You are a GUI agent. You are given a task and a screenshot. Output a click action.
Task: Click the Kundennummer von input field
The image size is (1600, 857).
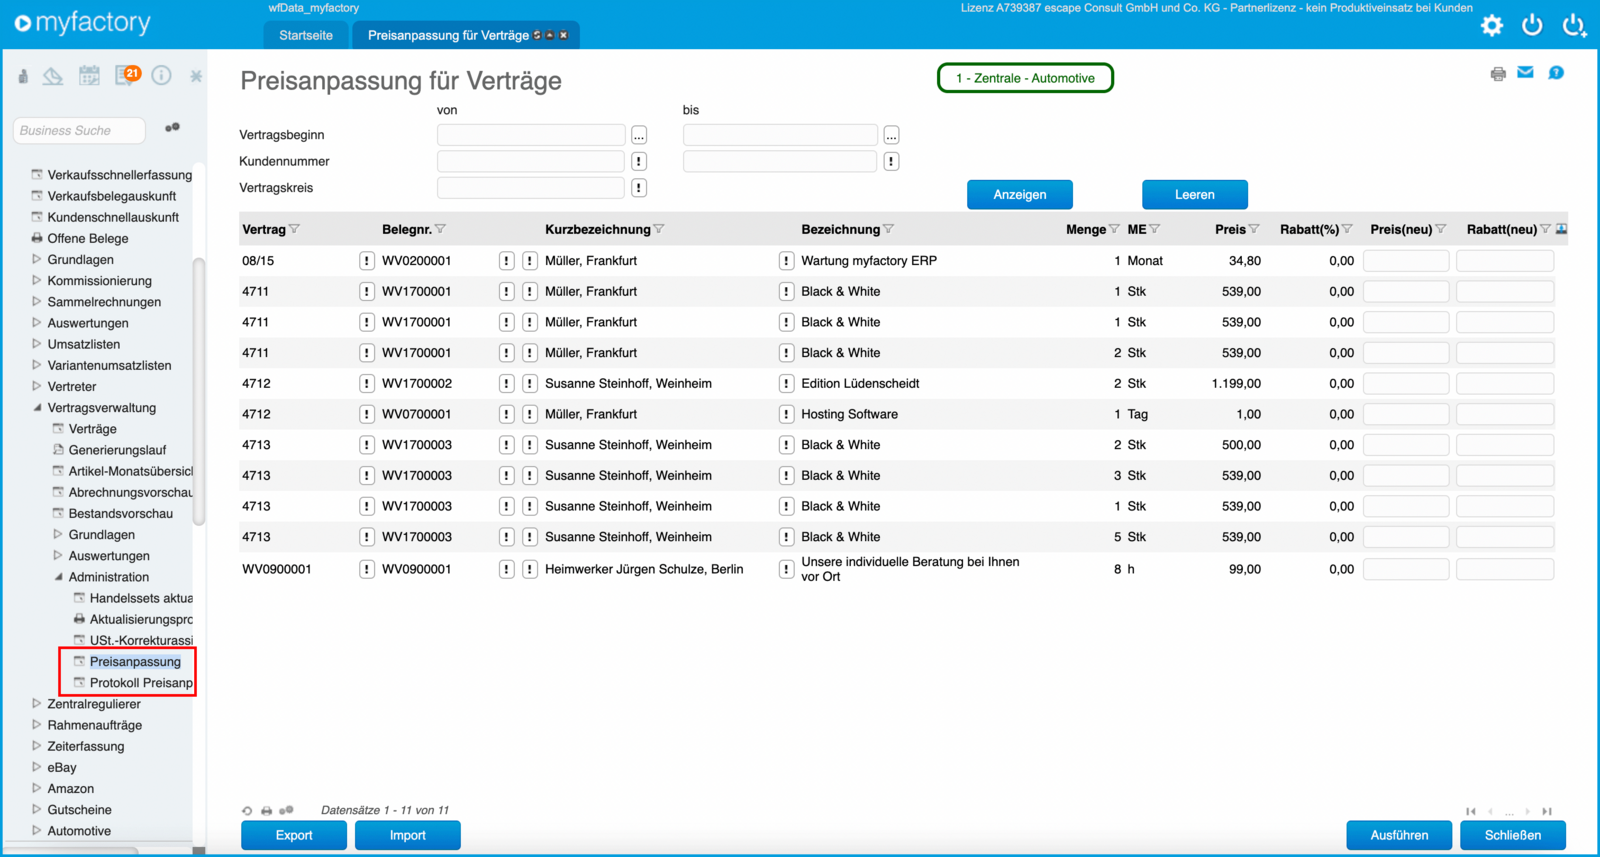pyautogui.click(x=531, y=161)
